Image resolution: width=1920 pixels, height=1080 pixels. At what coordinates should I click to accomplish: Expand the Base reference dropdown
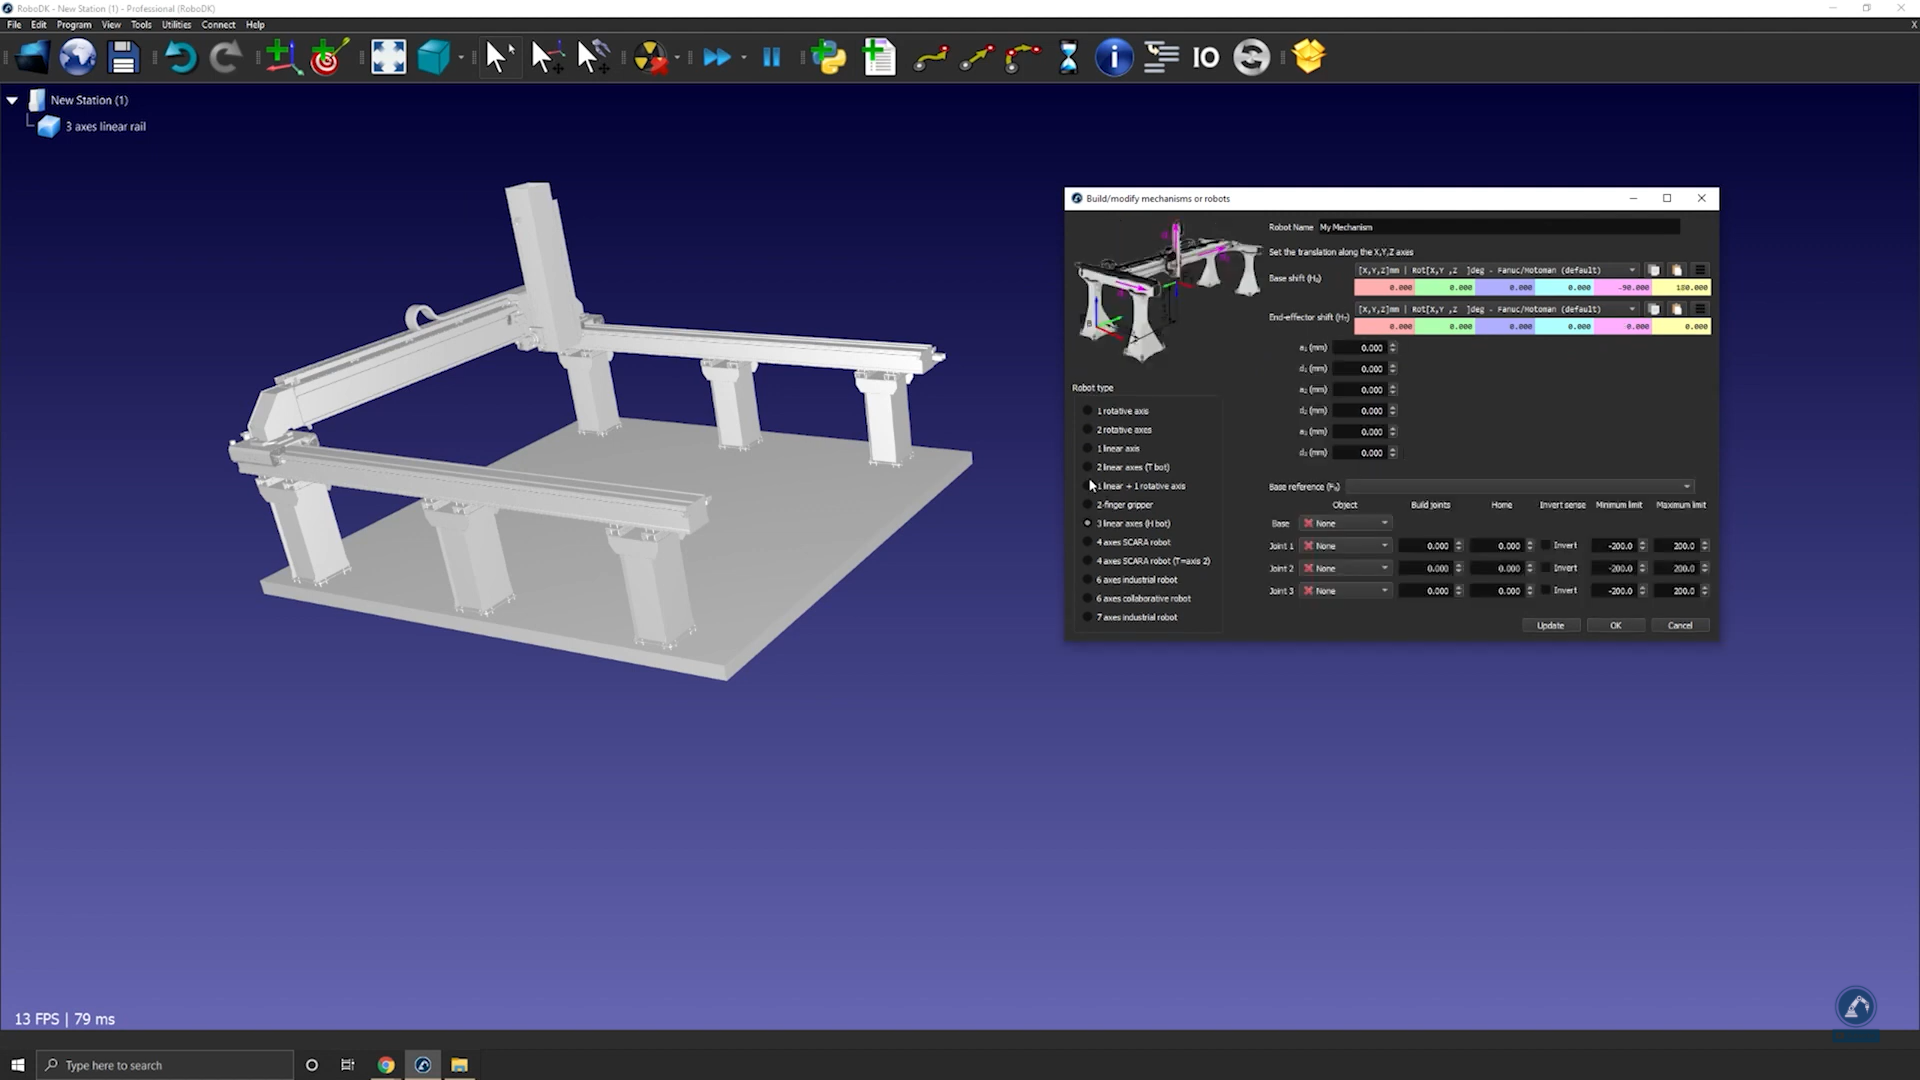[x=1520, y=487]
